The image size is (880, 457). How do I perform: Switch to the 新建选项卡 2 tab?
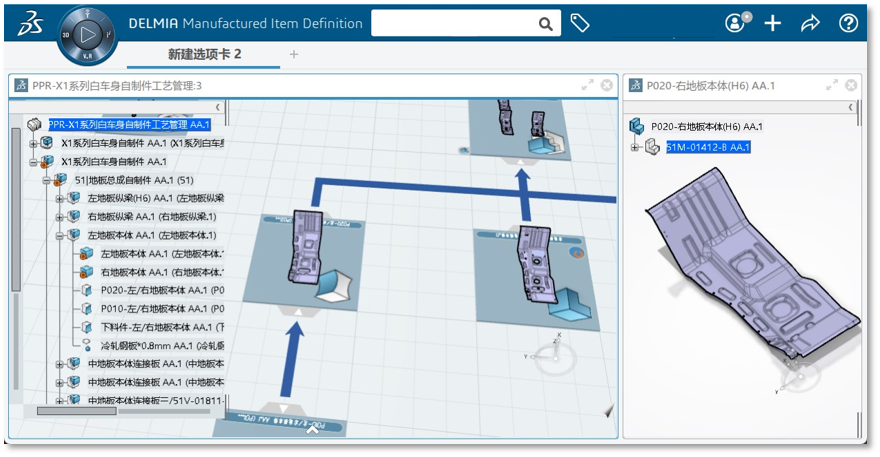click(x=204, y=54)
